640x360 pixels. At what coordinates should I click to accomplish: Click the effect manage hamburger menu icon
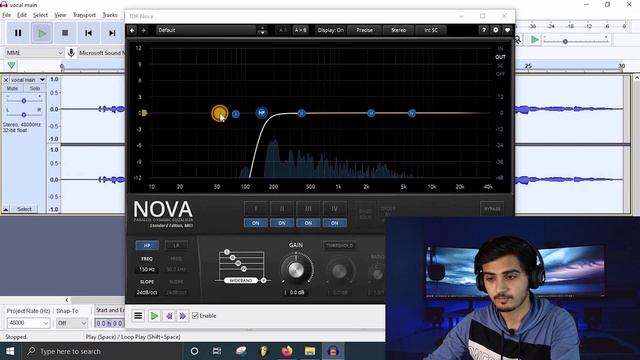pyautogui.click(x=138, y=316)
